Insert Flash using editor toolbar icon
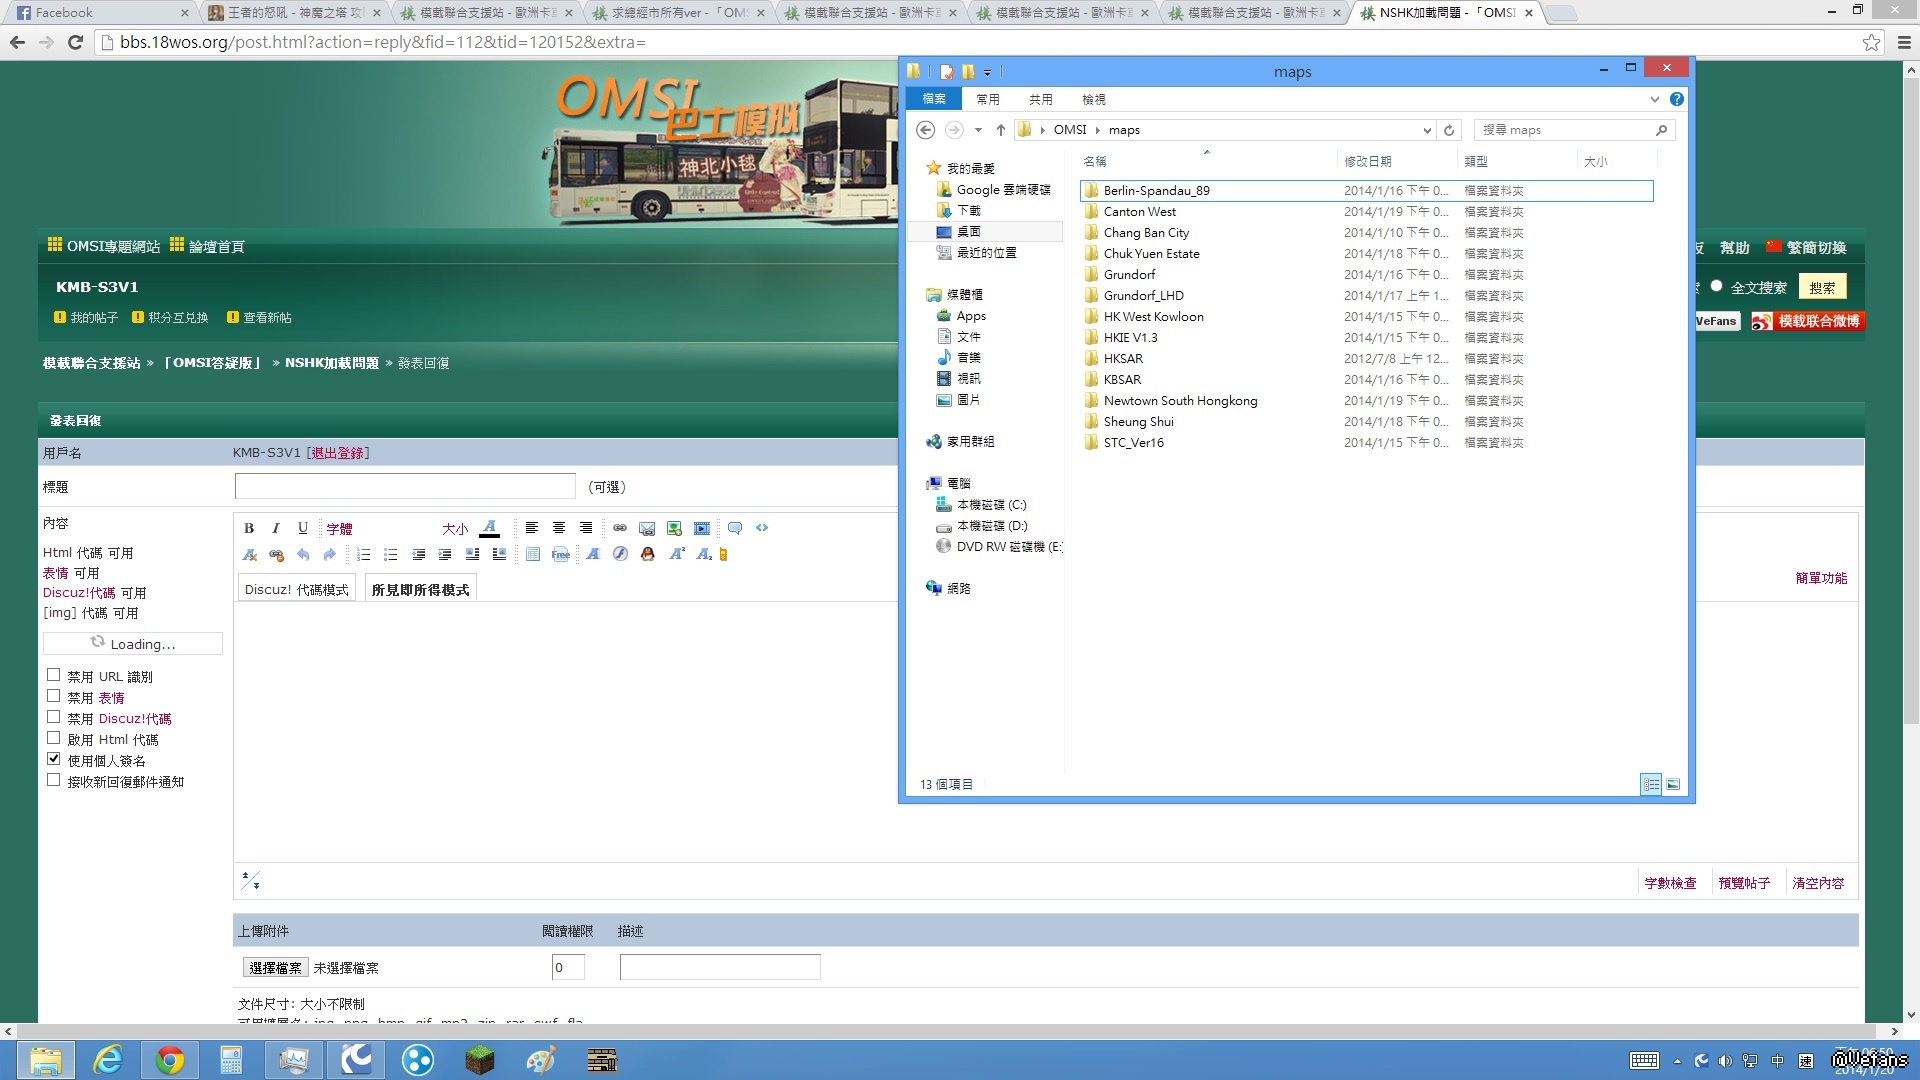The height and width of the screenshot is (1080, 1920). pyautogui.click(x=620, y=554)
